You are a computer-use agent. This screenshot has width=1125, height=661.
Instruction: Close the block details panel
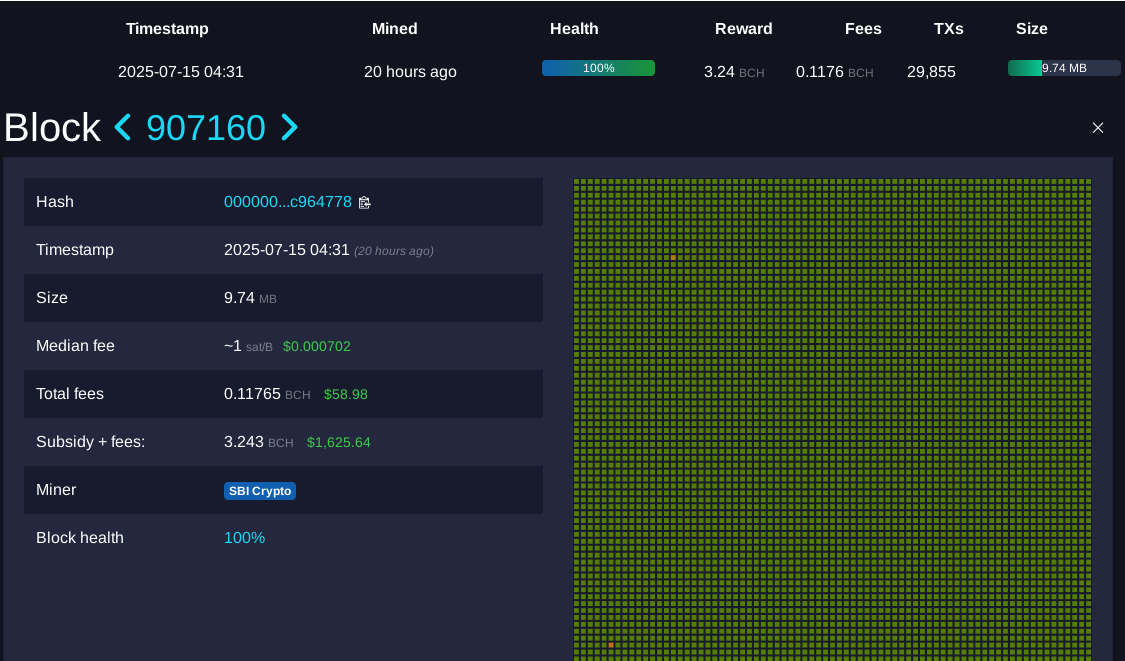click(x=1097, y=128)
